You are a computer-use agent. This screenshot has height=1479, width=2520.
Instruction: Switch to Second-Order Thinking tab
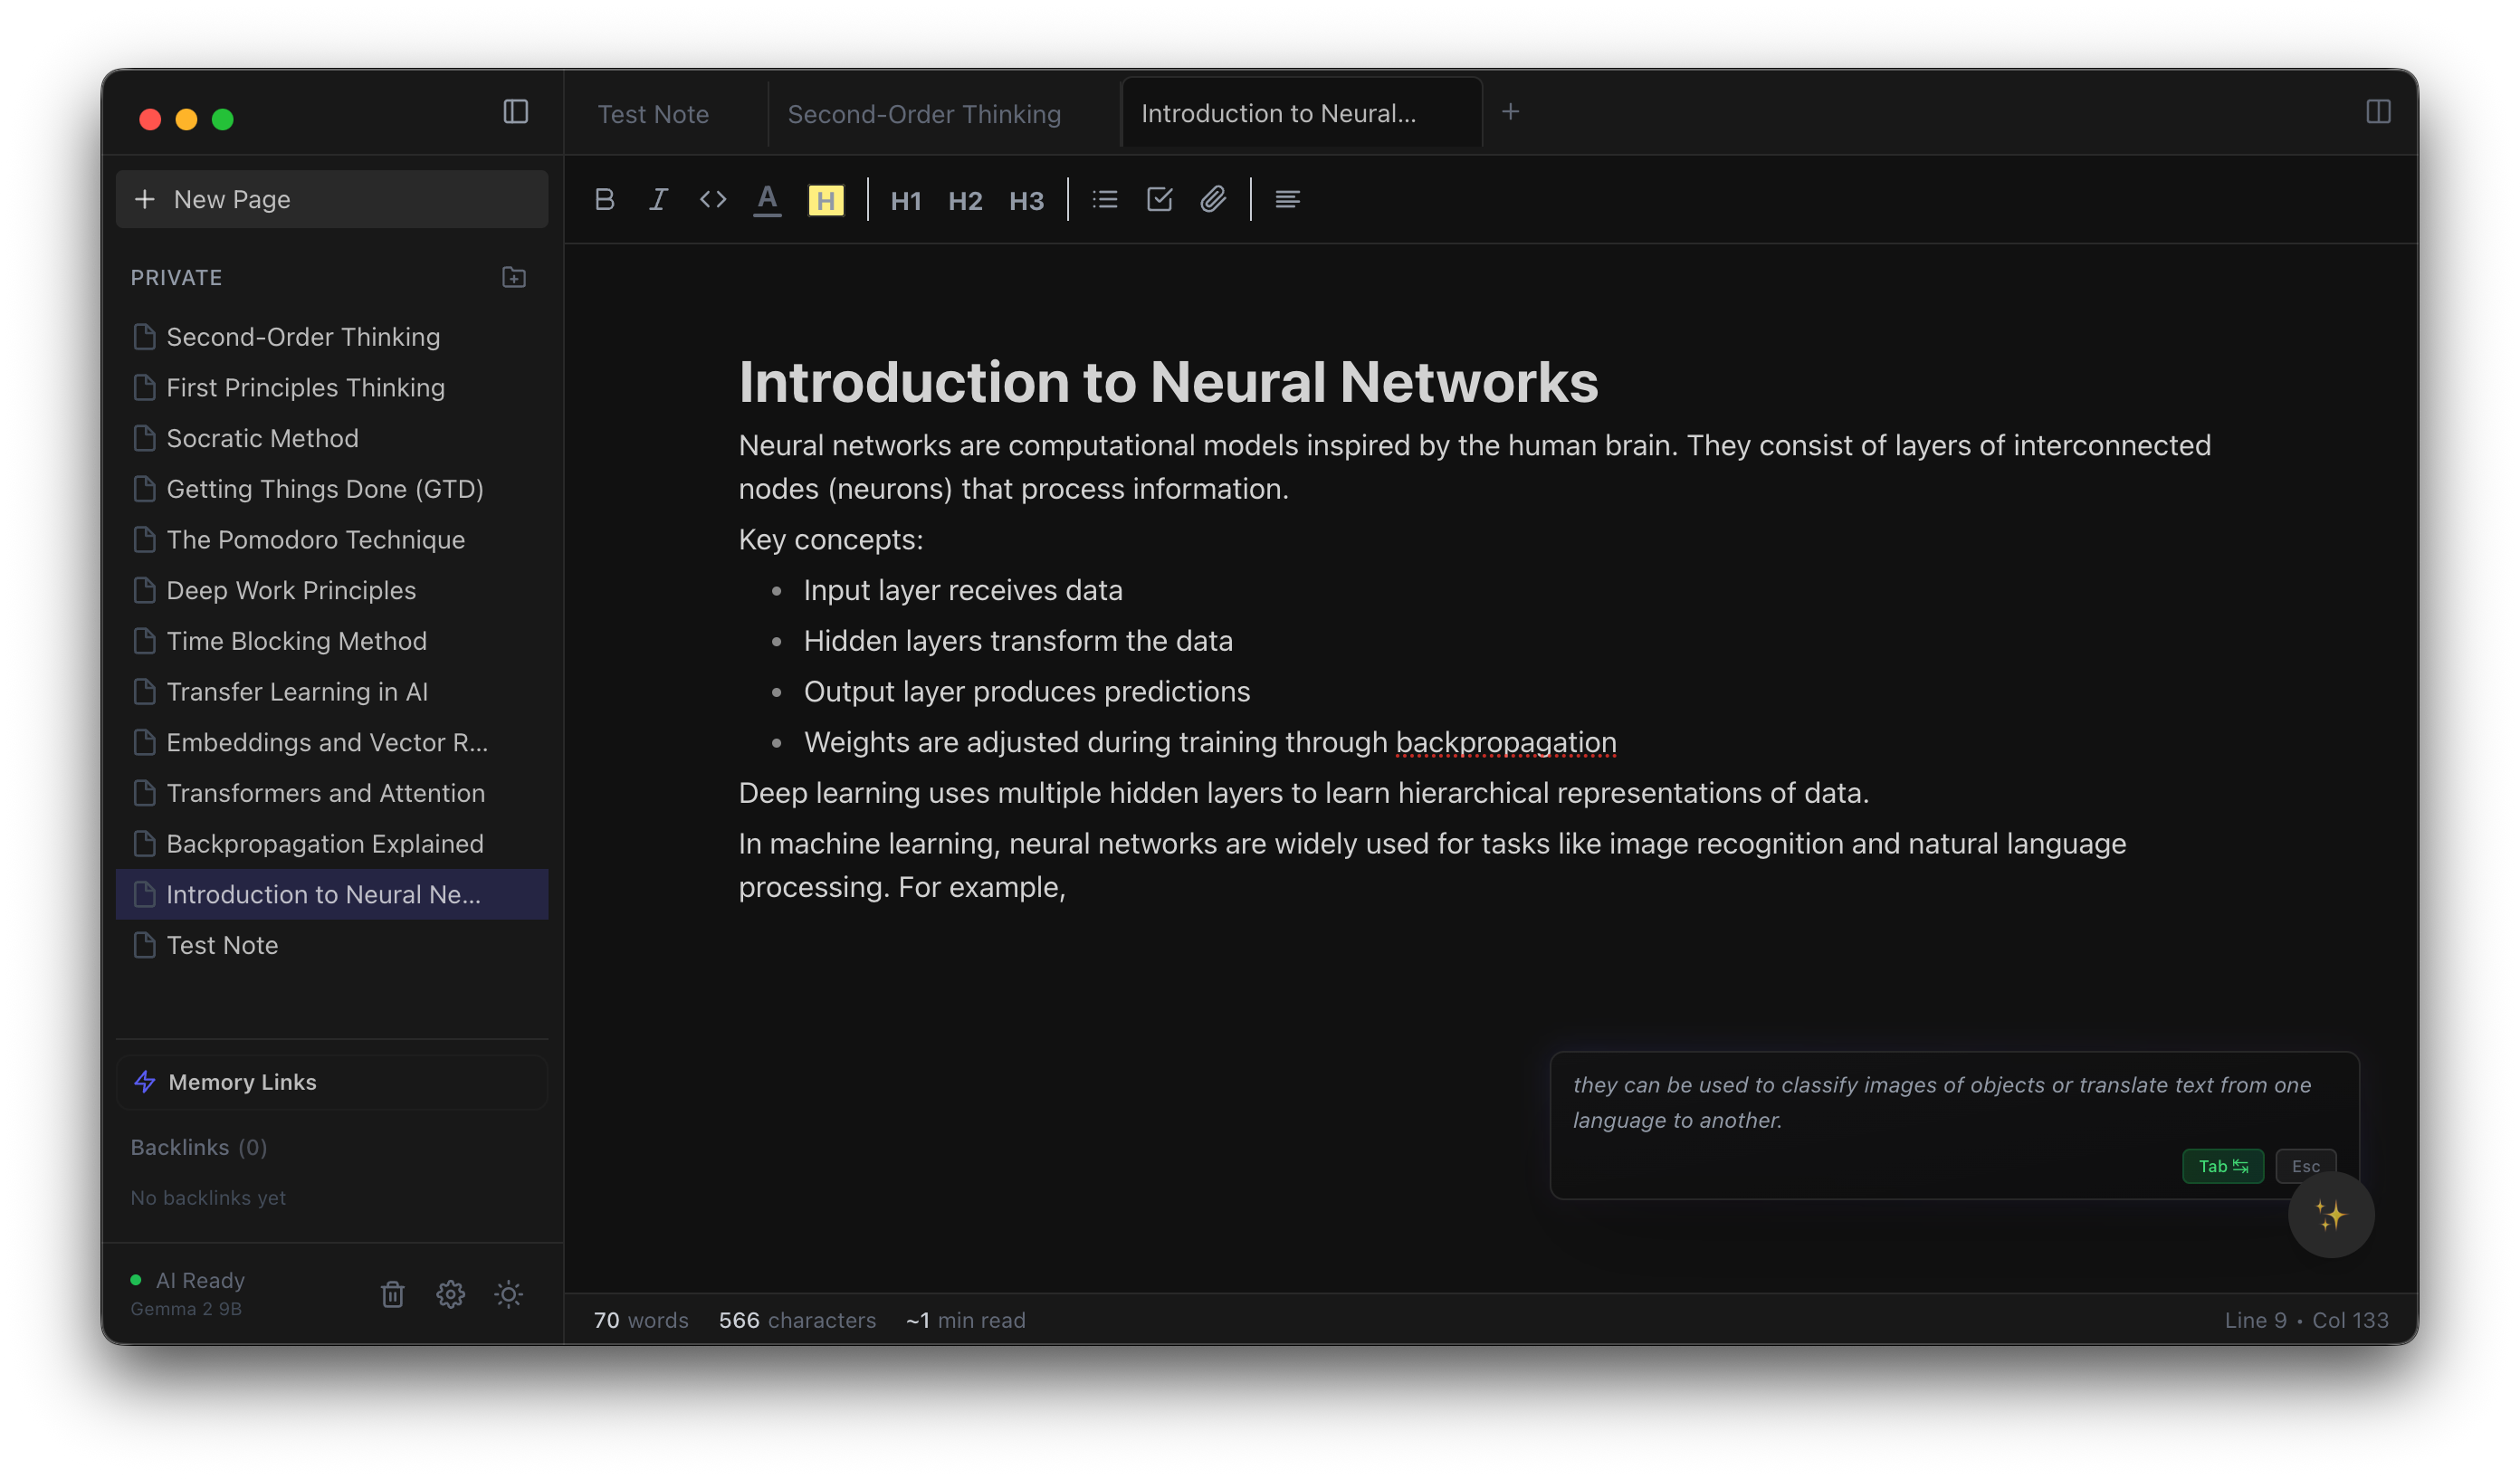[x=924, y=114]
